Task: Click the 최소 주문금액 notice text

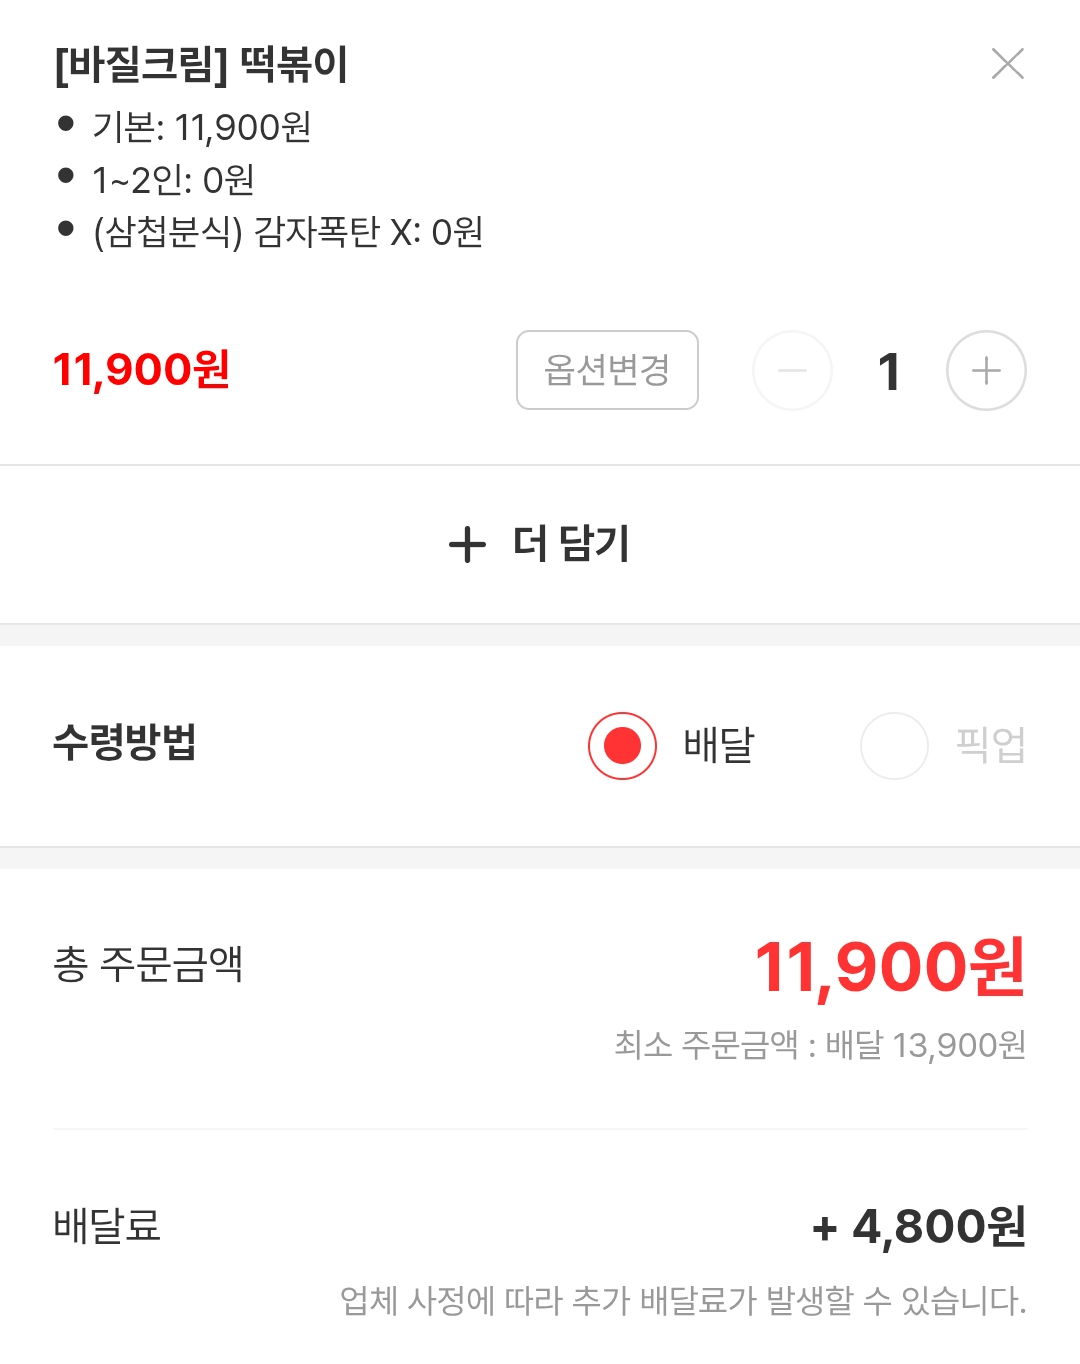Action: pos(820,1045)
